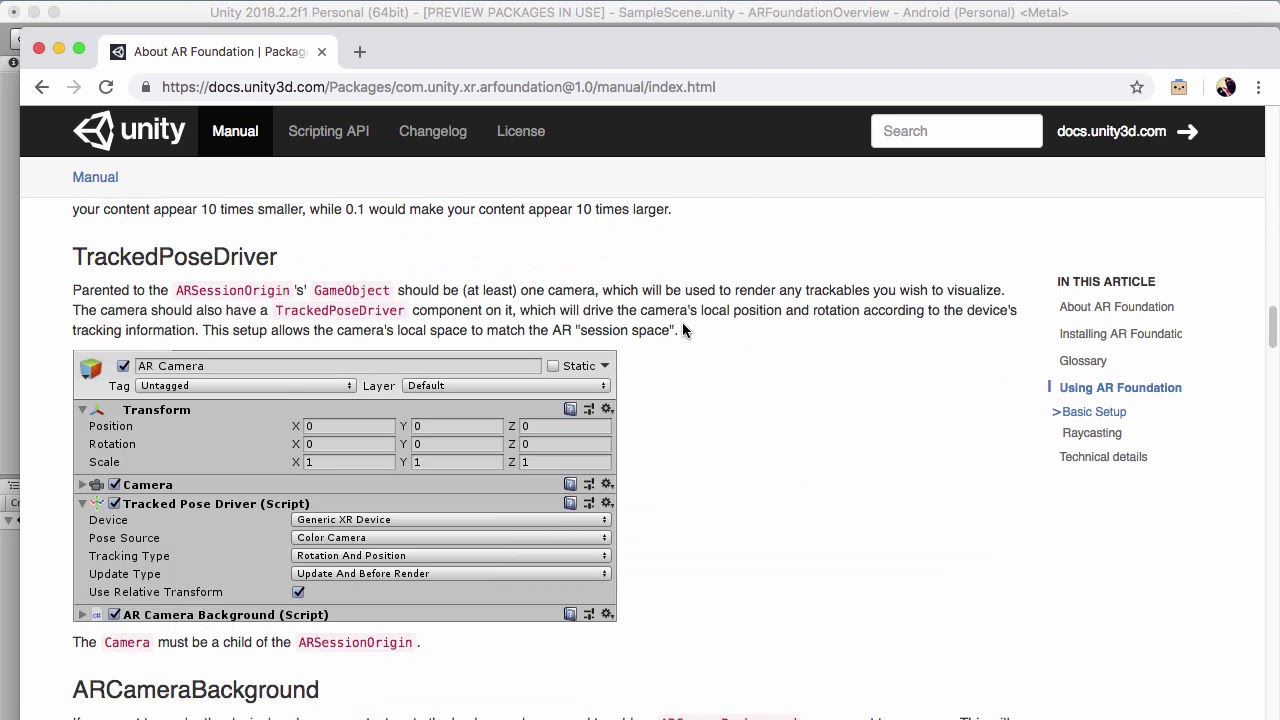Viewport: 1280px width, 720px height.
Task: Click the docs.unity3d.com link
Action: (1111, 131)
